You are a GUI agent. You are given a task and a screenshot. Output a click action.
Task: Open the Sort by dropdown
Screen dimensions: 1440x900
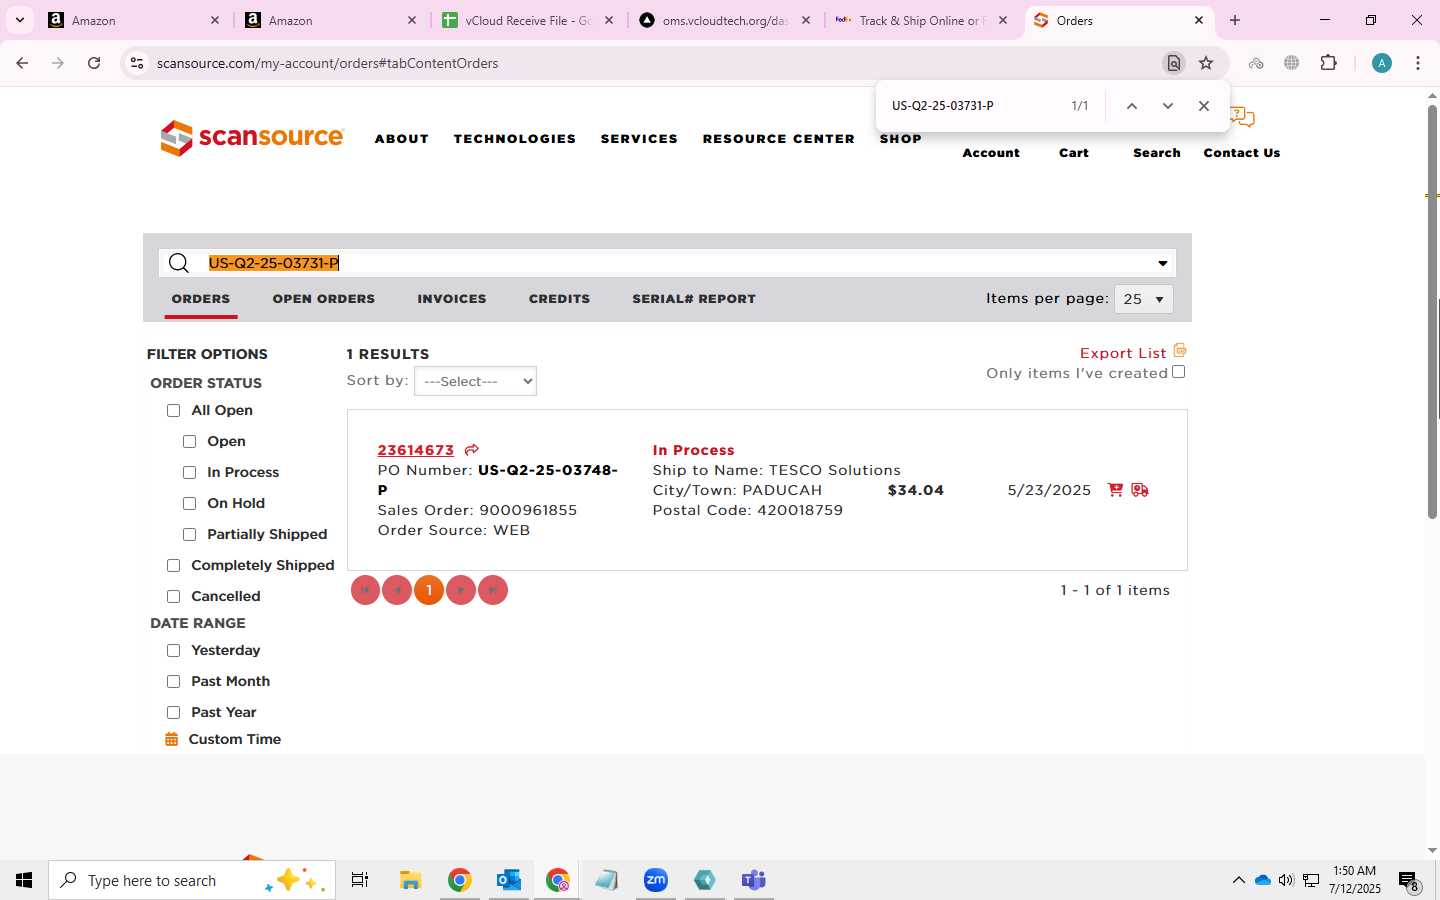pyautogui.click(x=475, y=381)
